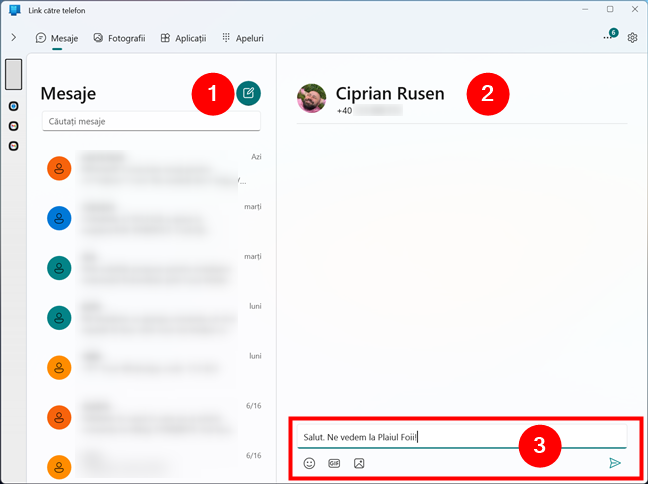
Task: Click the message text box with "Salut"
Action: (462, 437)
